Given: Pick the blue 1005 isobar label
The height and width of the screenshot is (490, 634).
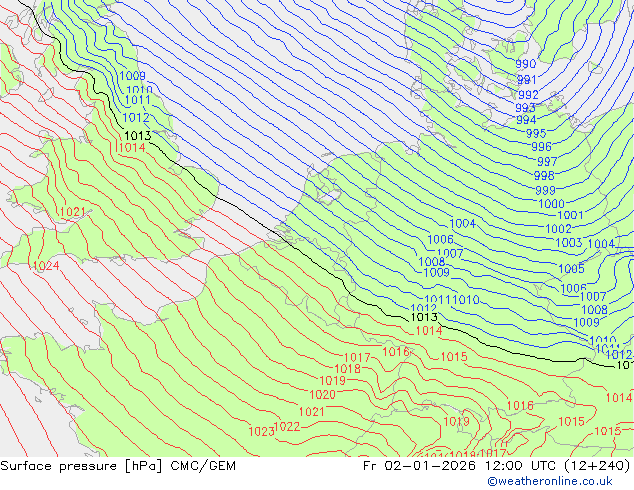Looking at the screenshot, I should (571, 269).
